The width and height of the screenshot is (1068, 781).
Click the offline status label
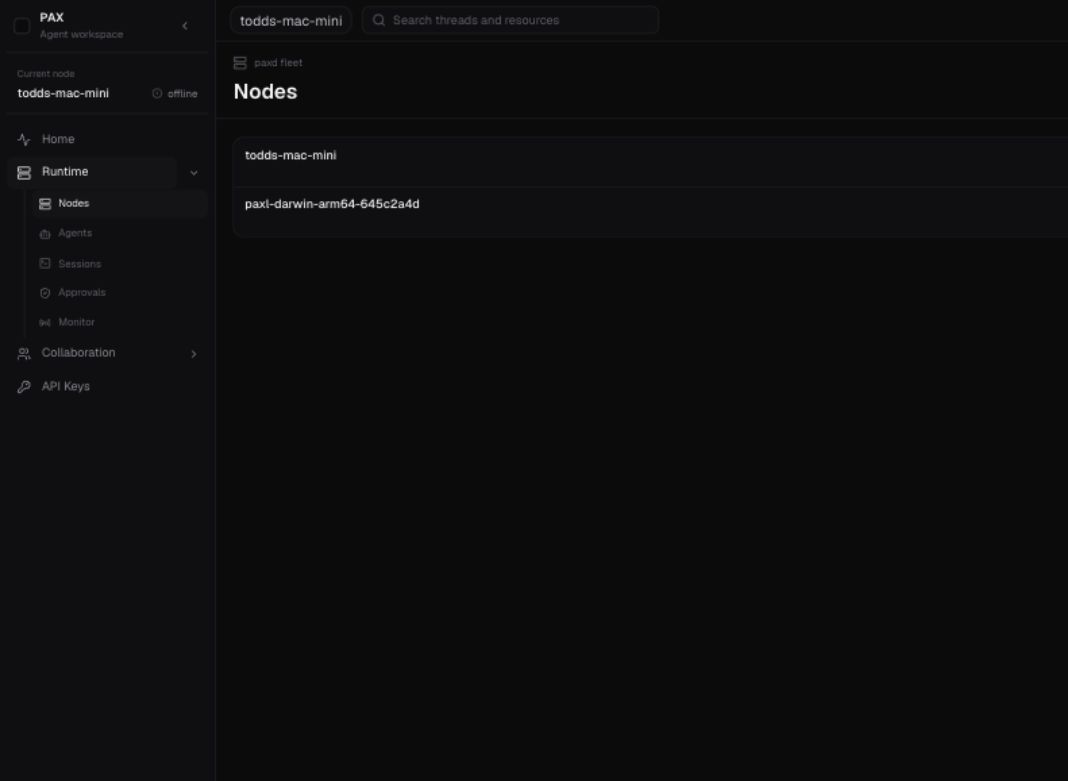coord(183,94)
